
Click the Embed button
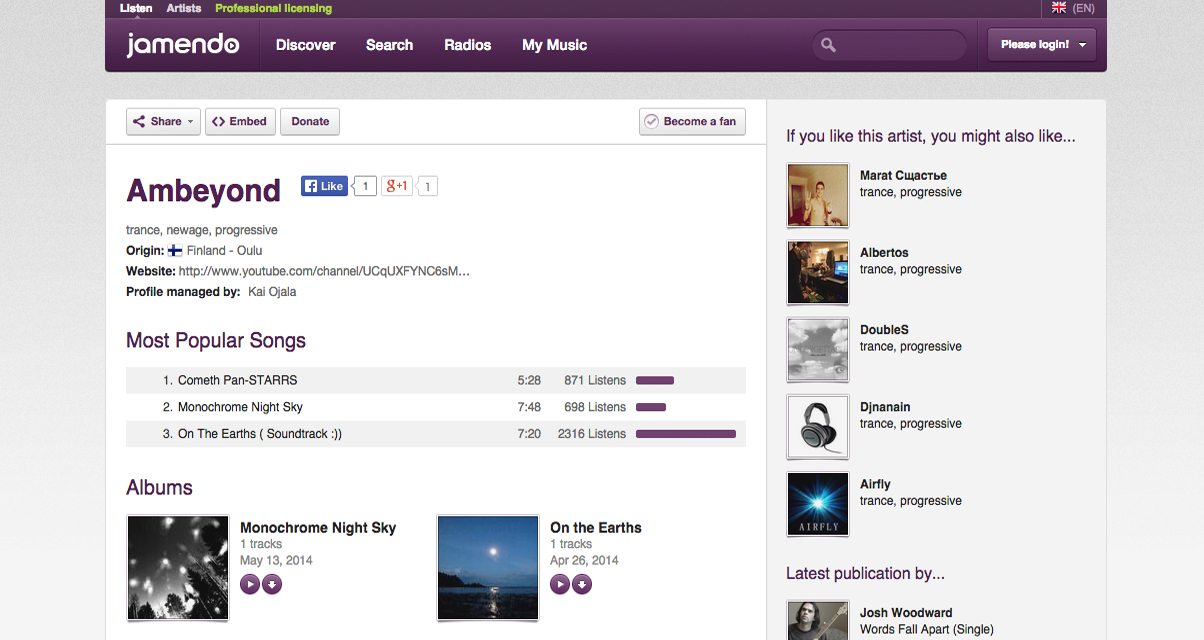[240, 121]
